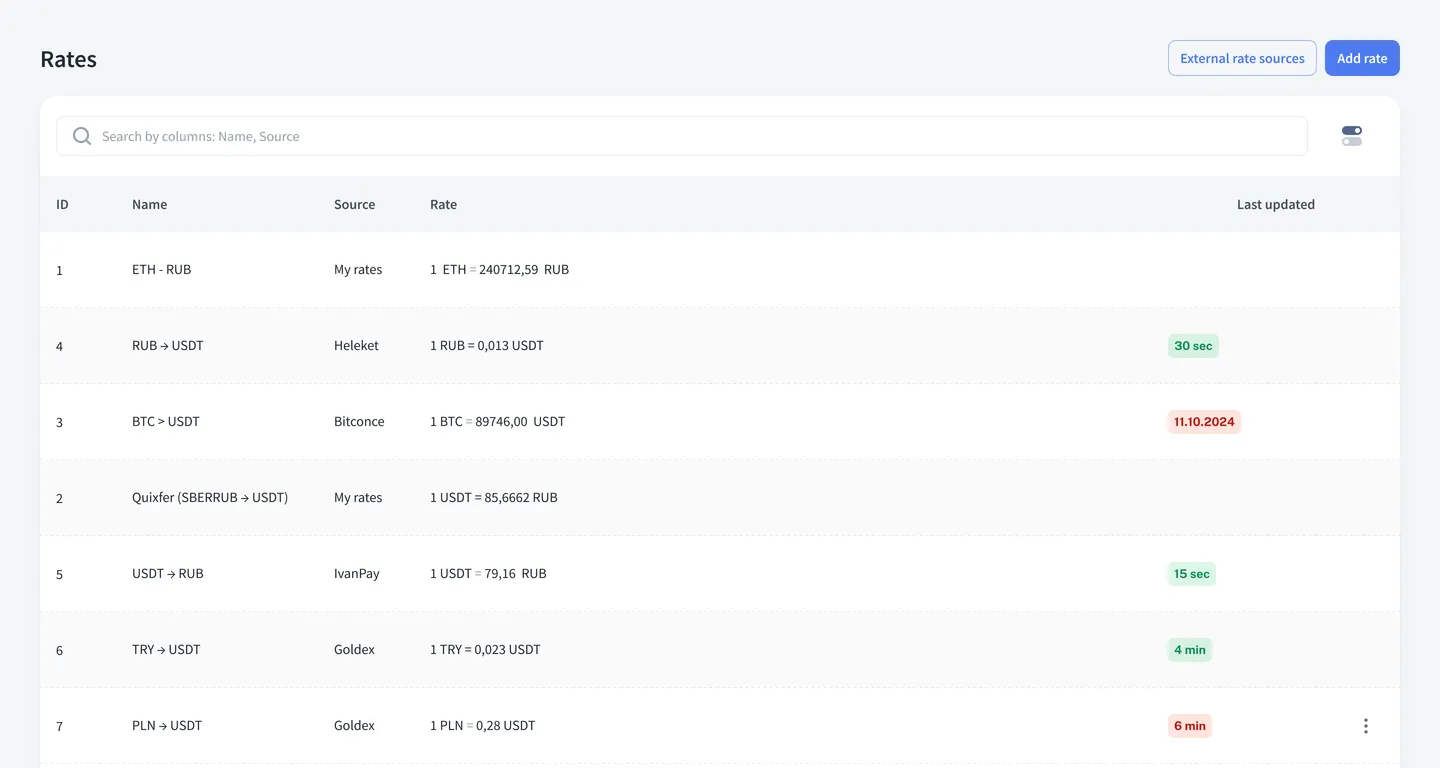This screenshot has height=768, width=1440.
Task: Open the column visibility toggles icon
Action: (1352, 136)
